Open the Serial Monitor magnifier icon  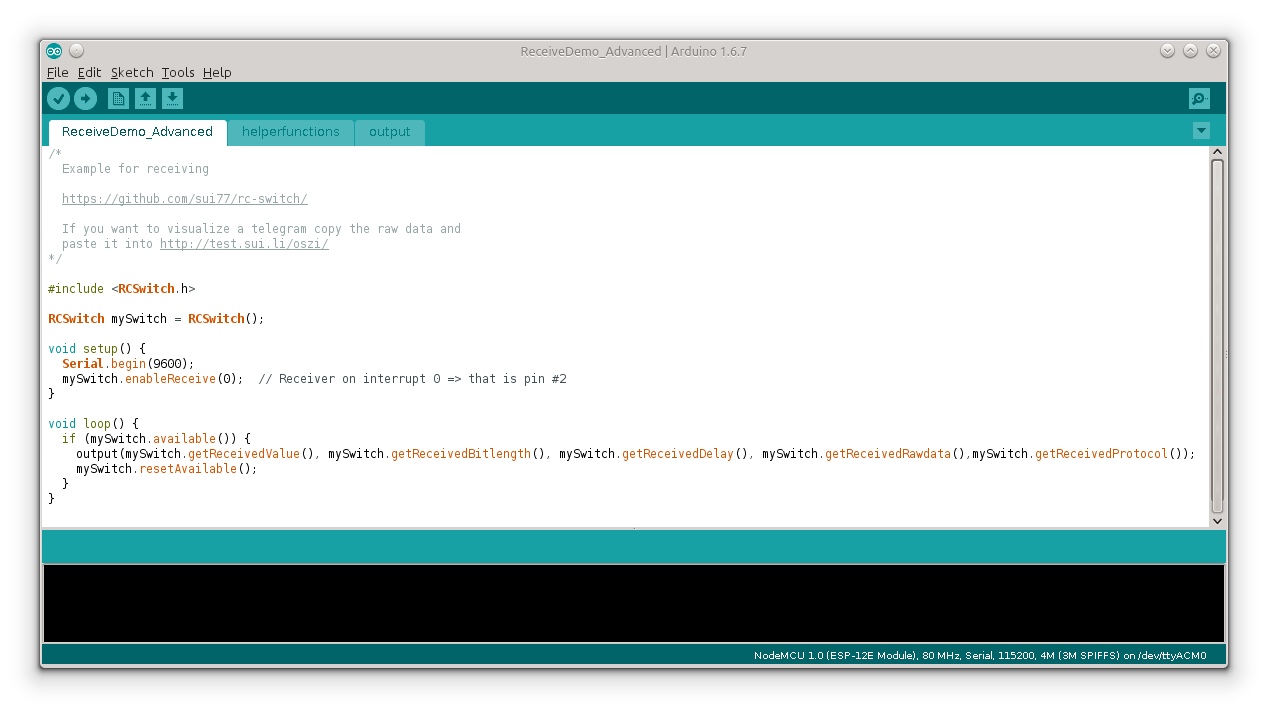pyautogui.click(x=1199, y=98)
